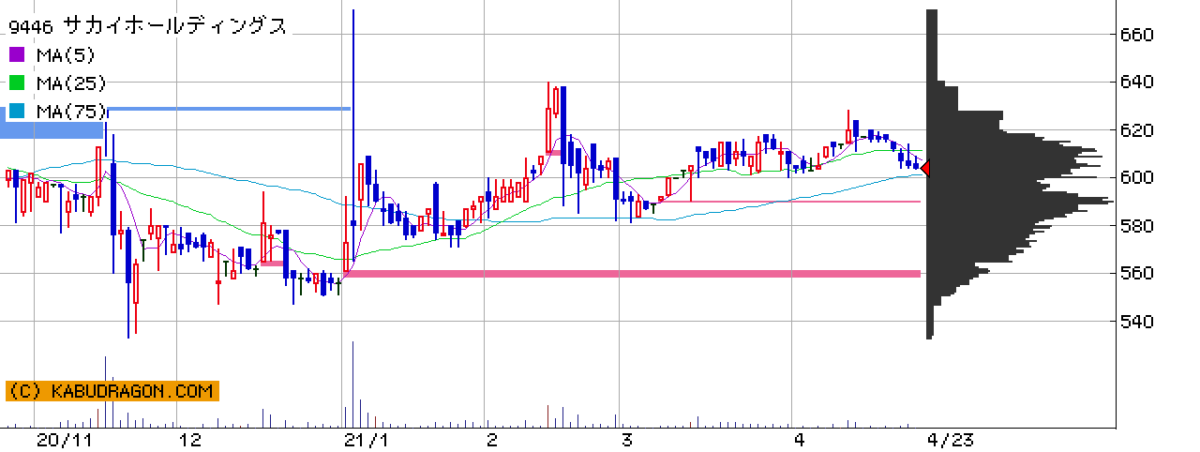Click the 3 month axis label
This screenshot has width=1200, height=452.
pos(627,440)
